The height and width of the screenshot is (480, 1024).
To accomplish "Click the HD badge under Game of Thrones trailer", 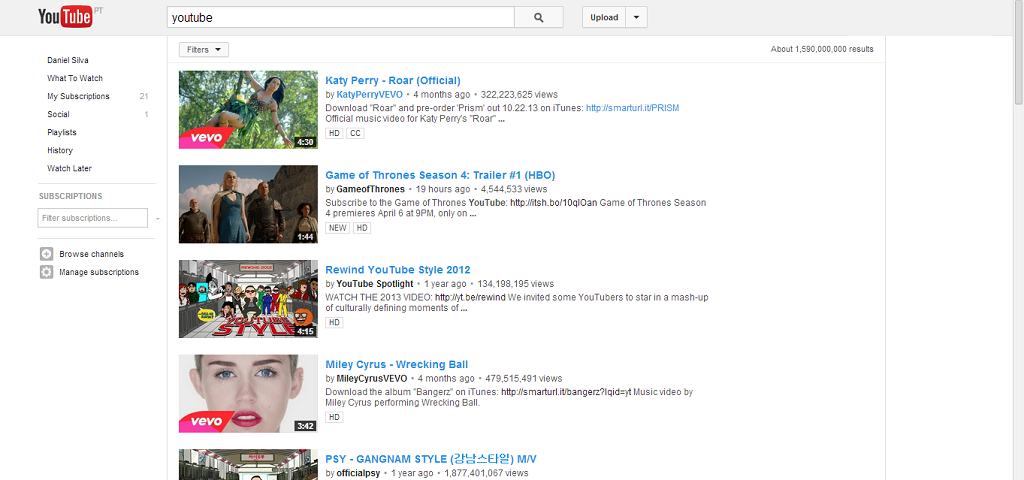I will [361, 228].
